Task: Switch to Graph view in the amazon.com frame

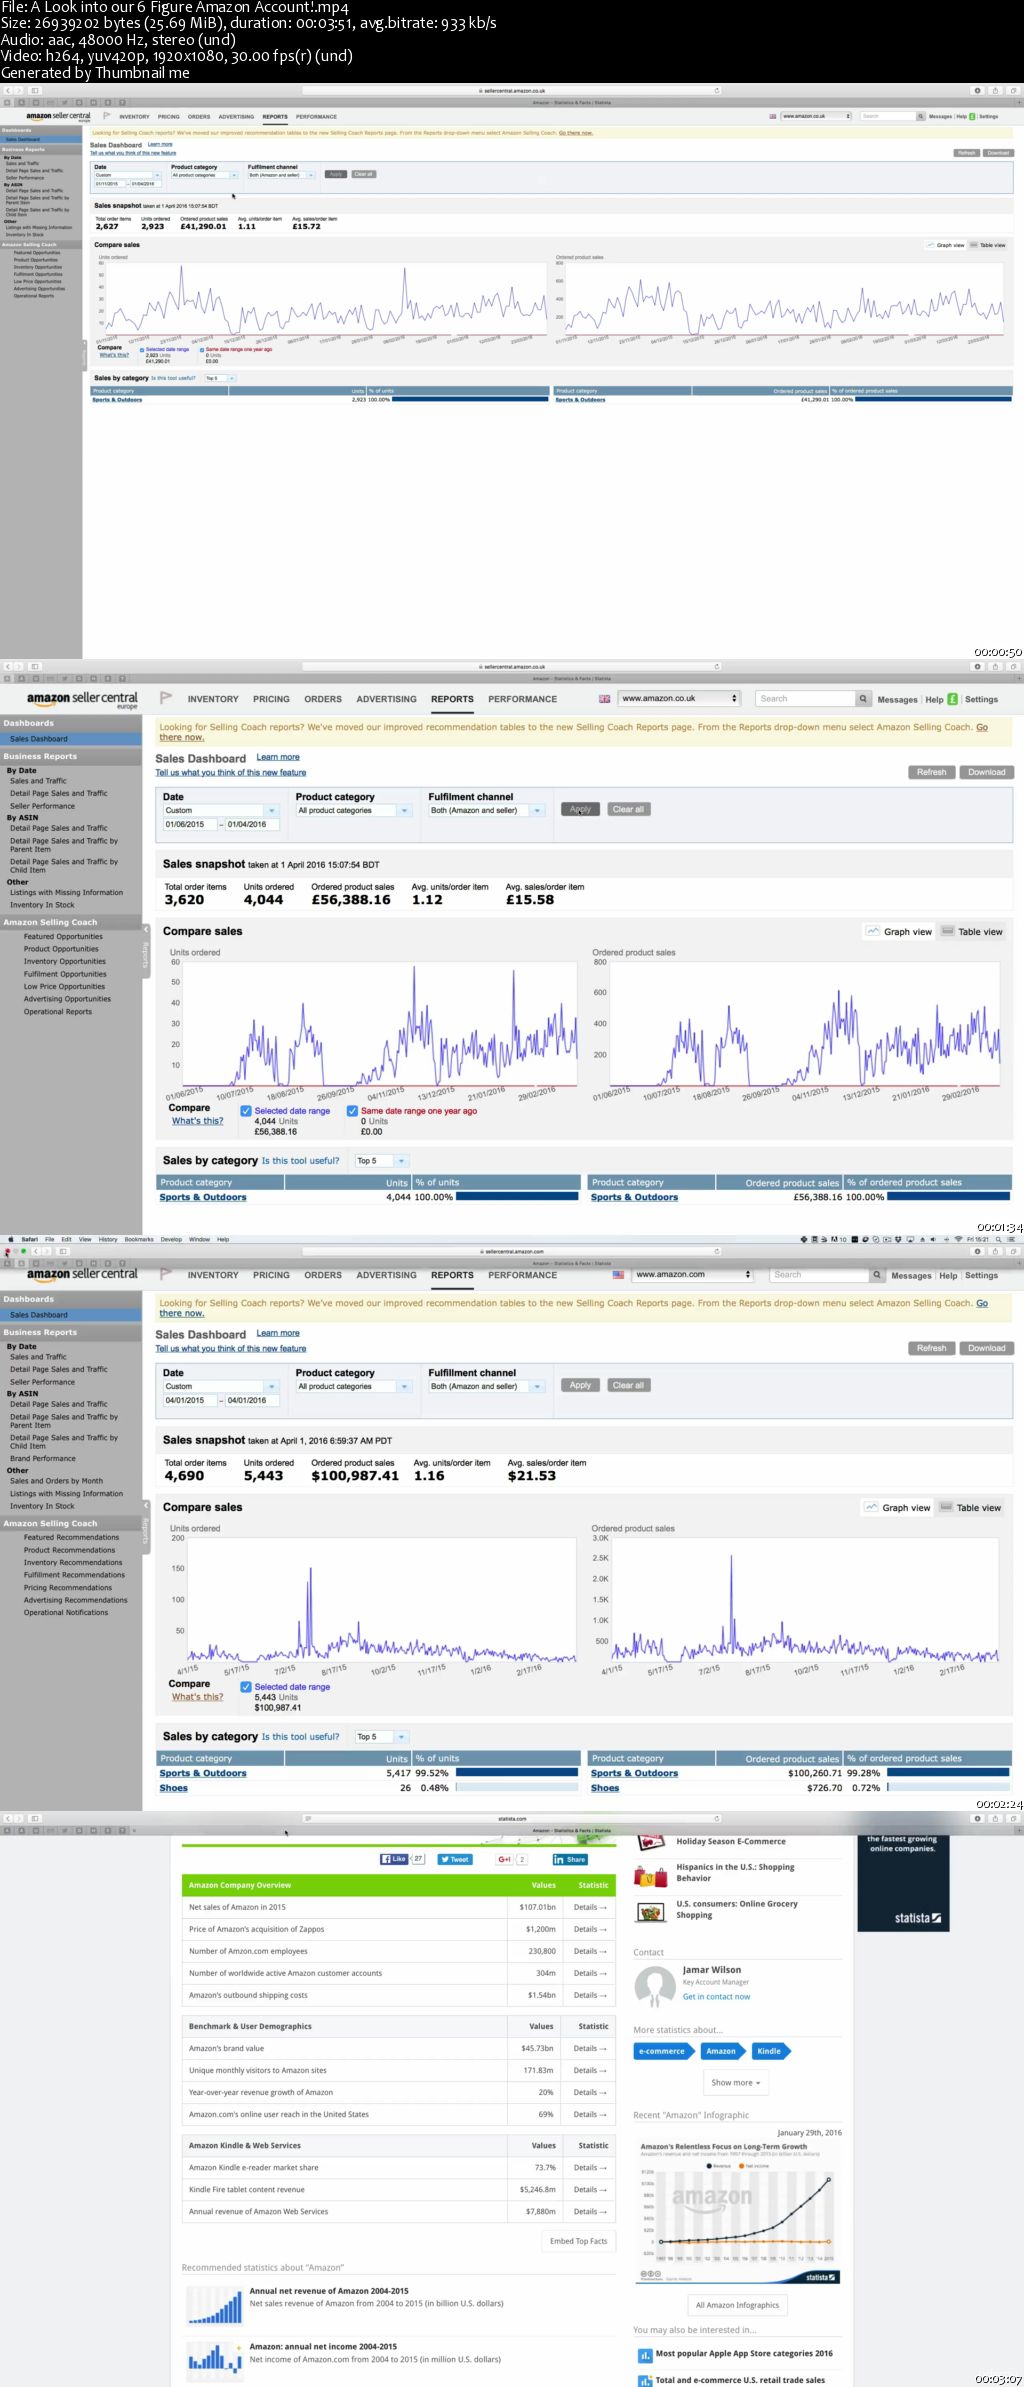Action: click(898, 1507)
